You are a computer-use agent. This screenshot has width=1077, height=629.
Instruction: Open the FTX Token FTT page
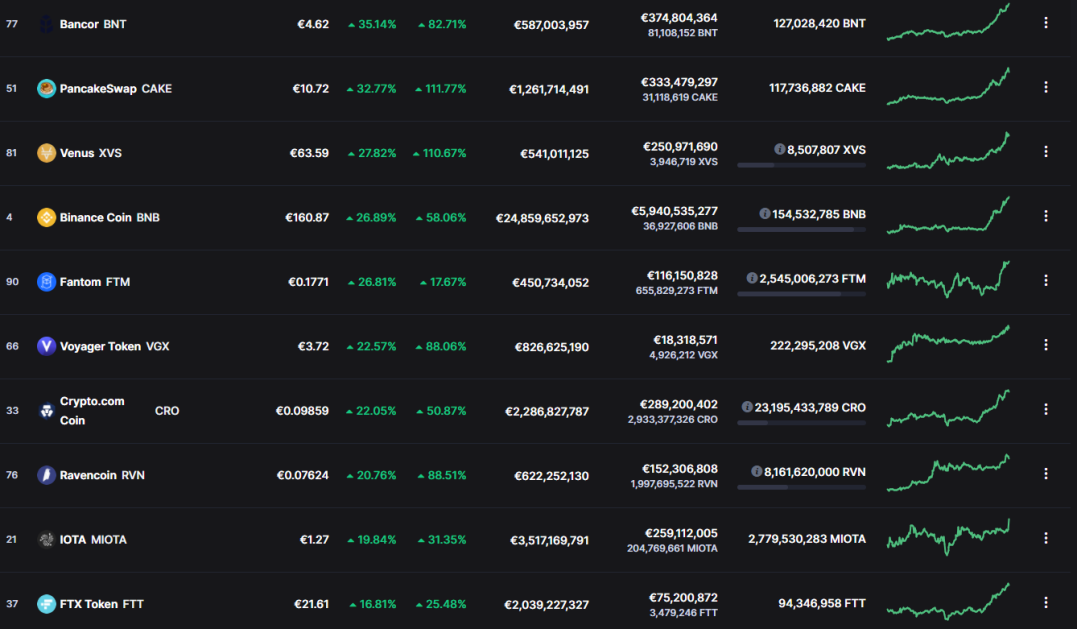click(x=101, y=604)
